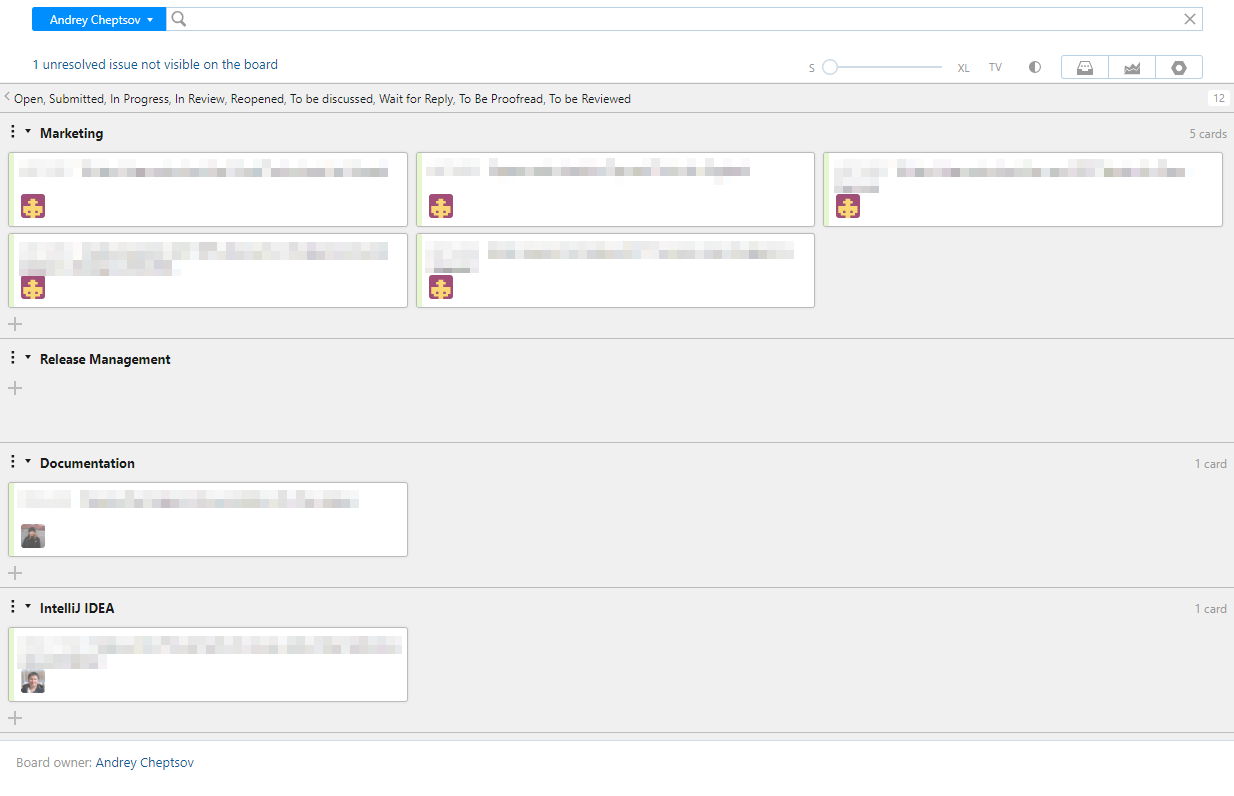Add a new card under Release Management

coord(15,388)
